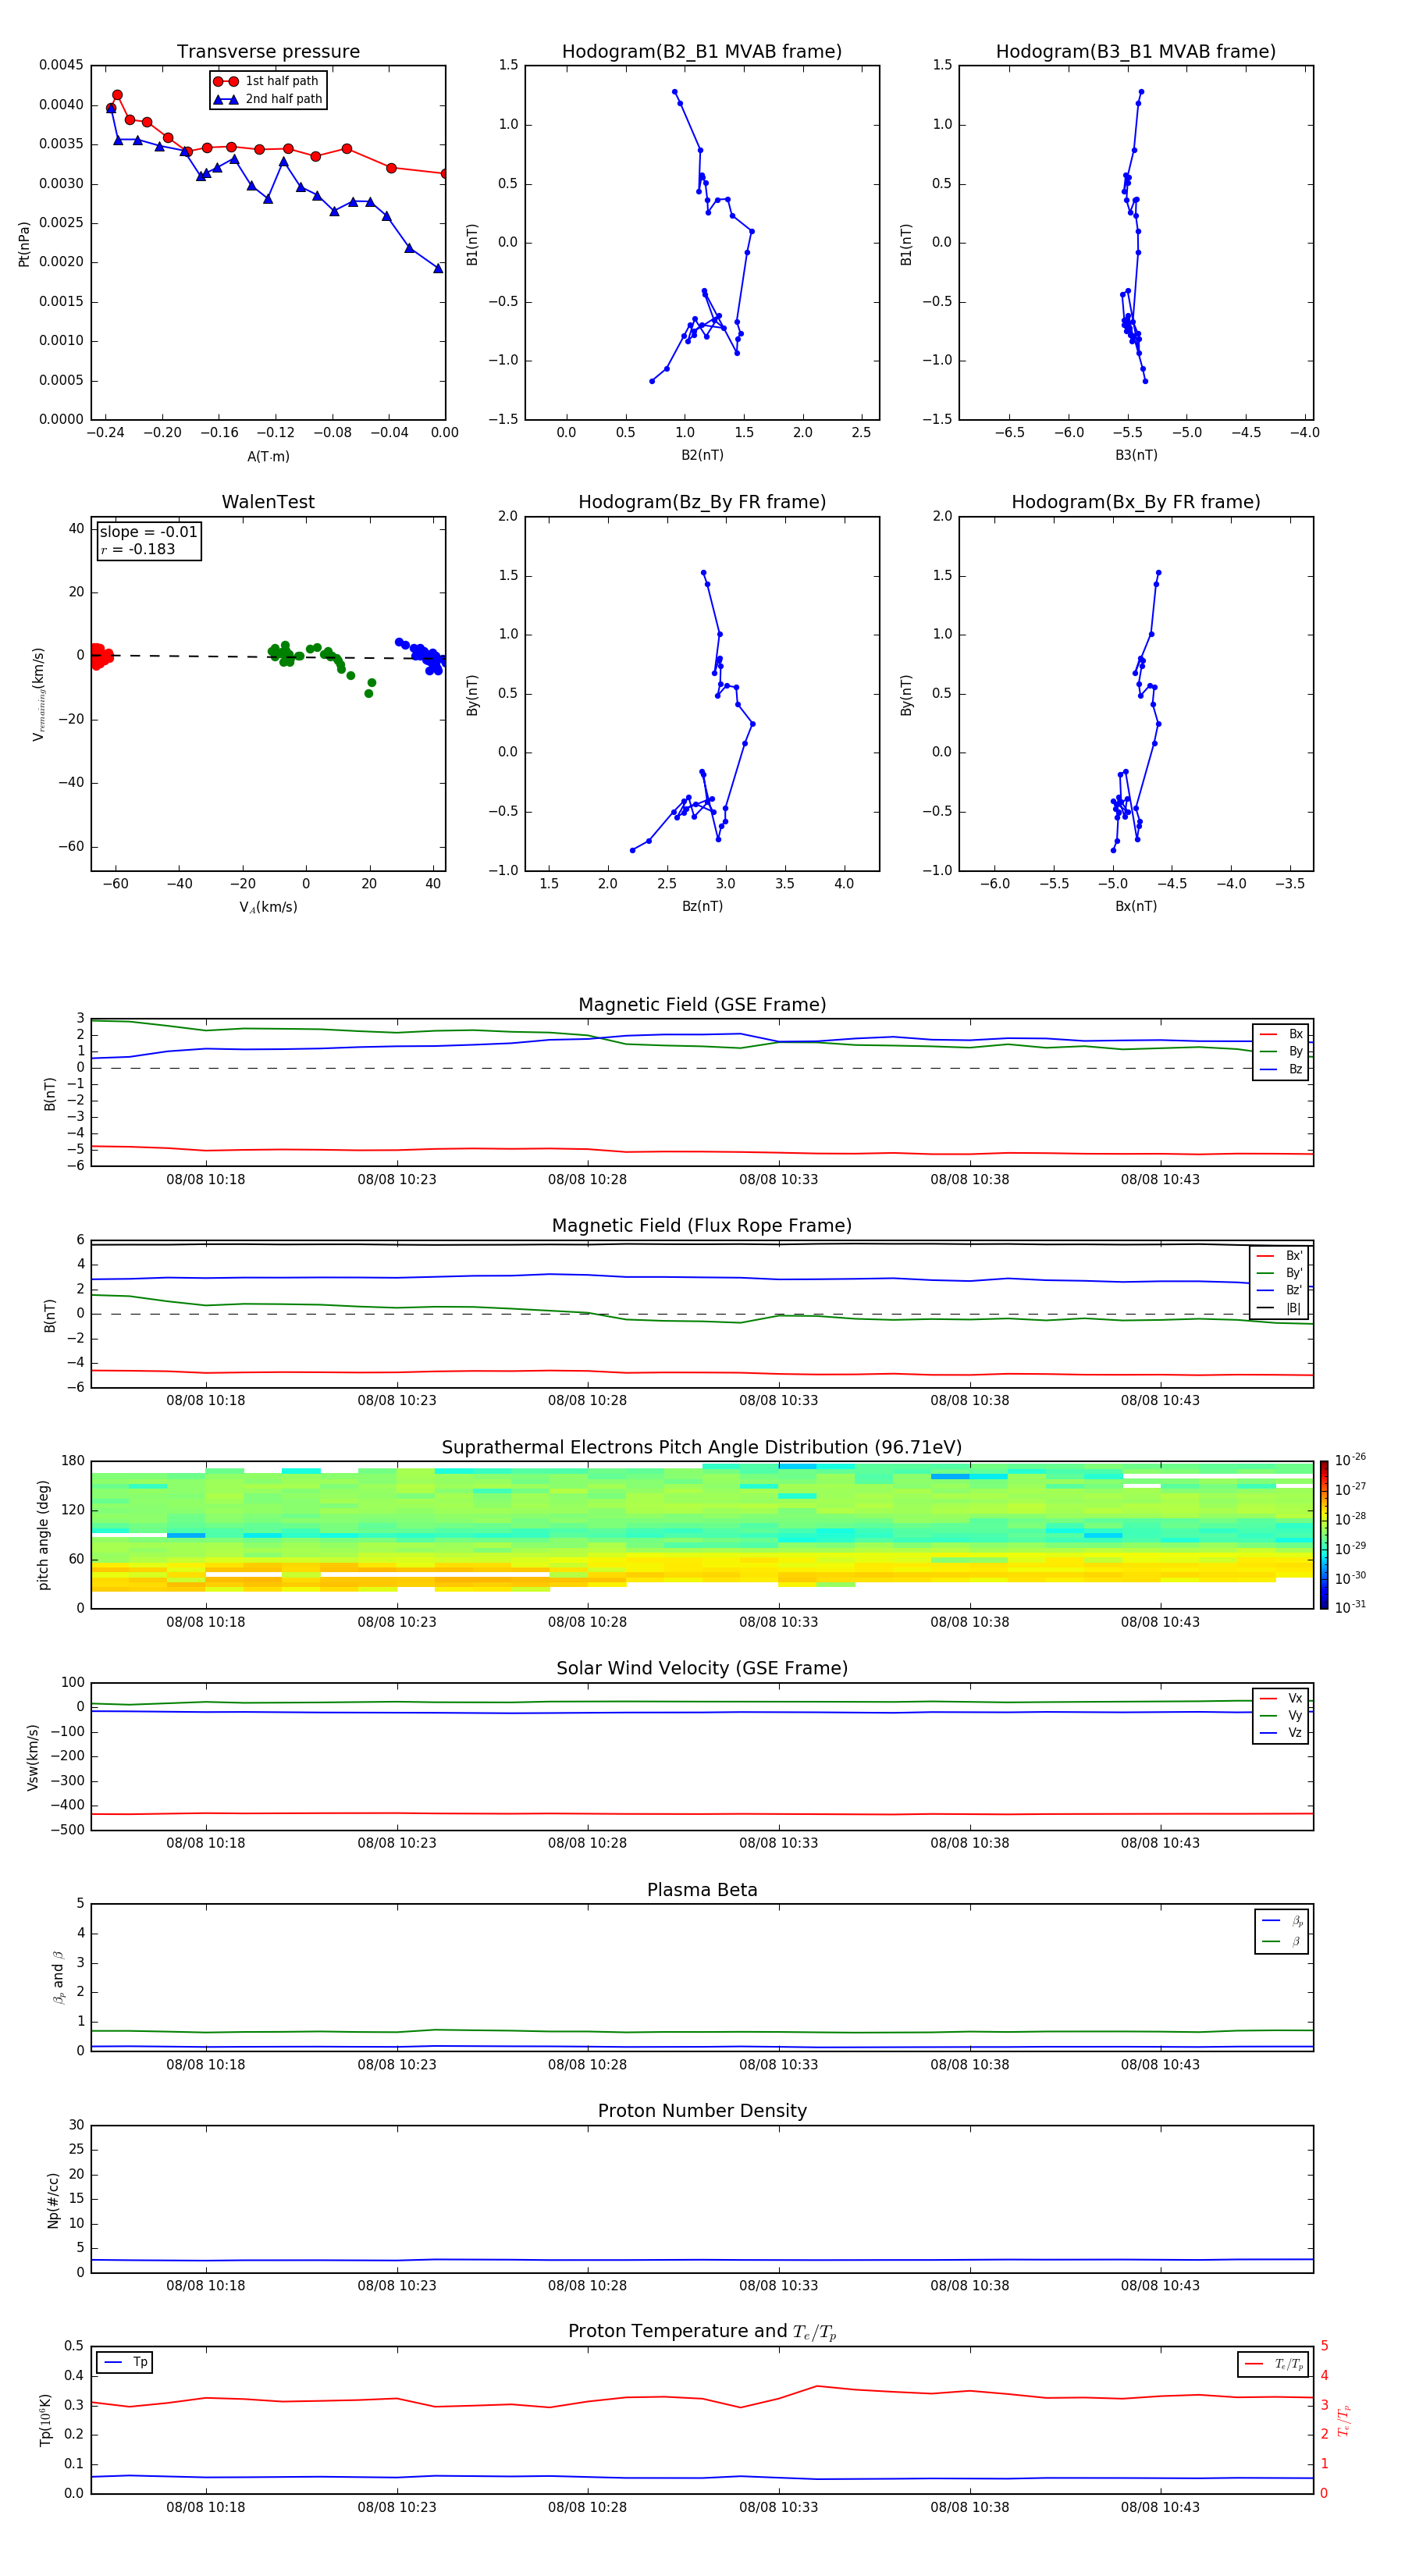Screen dimensions: 1405x2576
Task: Click the 'WalenTest' plot title
Action: click(x=268, y=502)
